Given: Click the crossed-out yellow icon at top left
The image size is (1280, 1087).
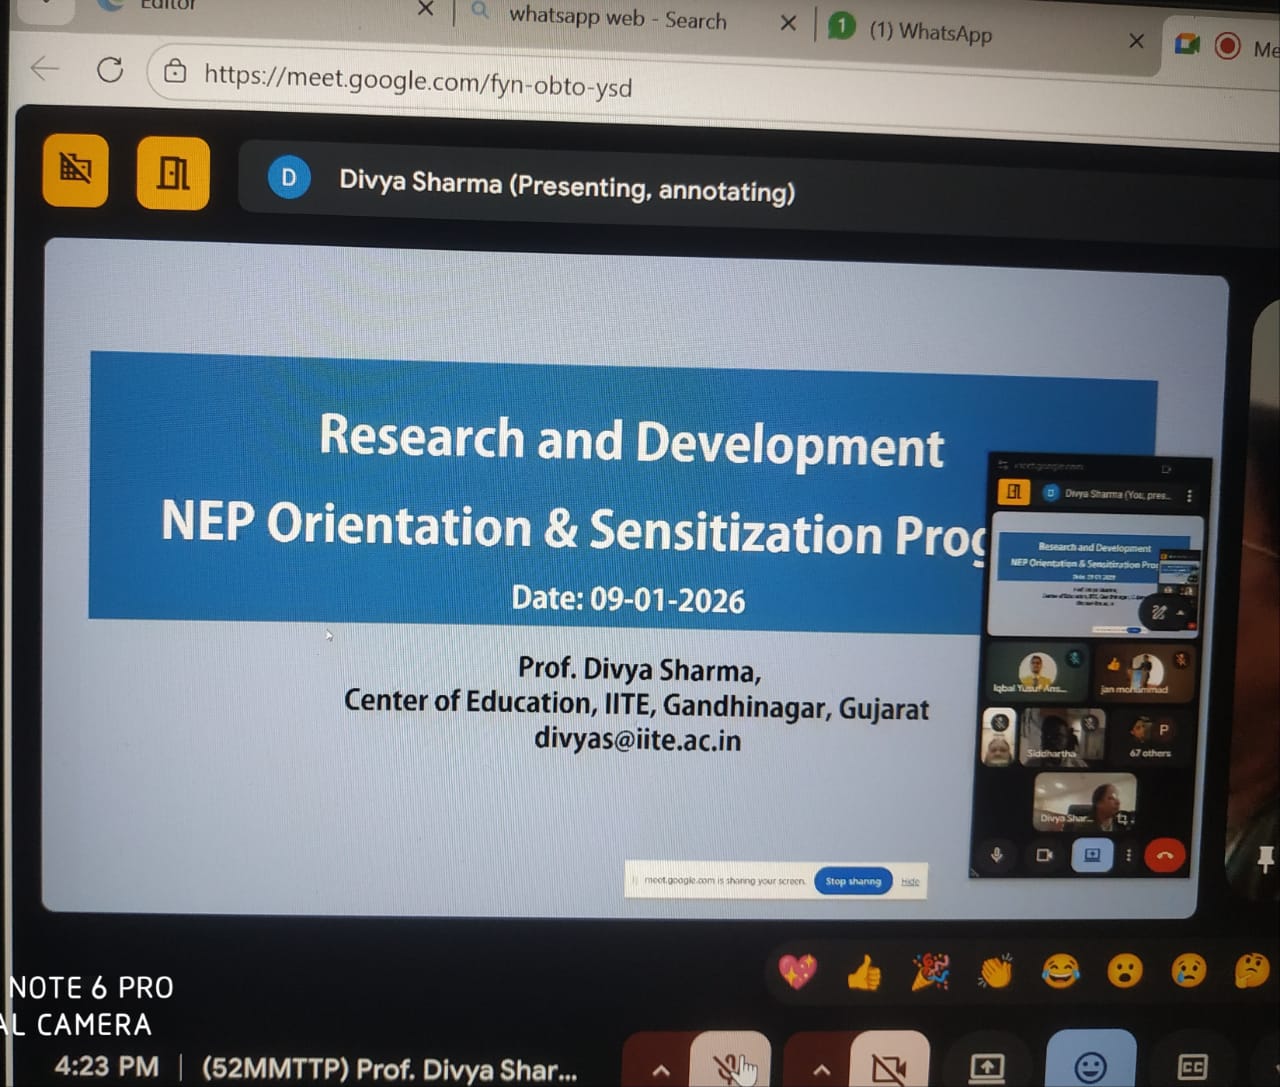Looking at the screenshot, I should (76, 169).
